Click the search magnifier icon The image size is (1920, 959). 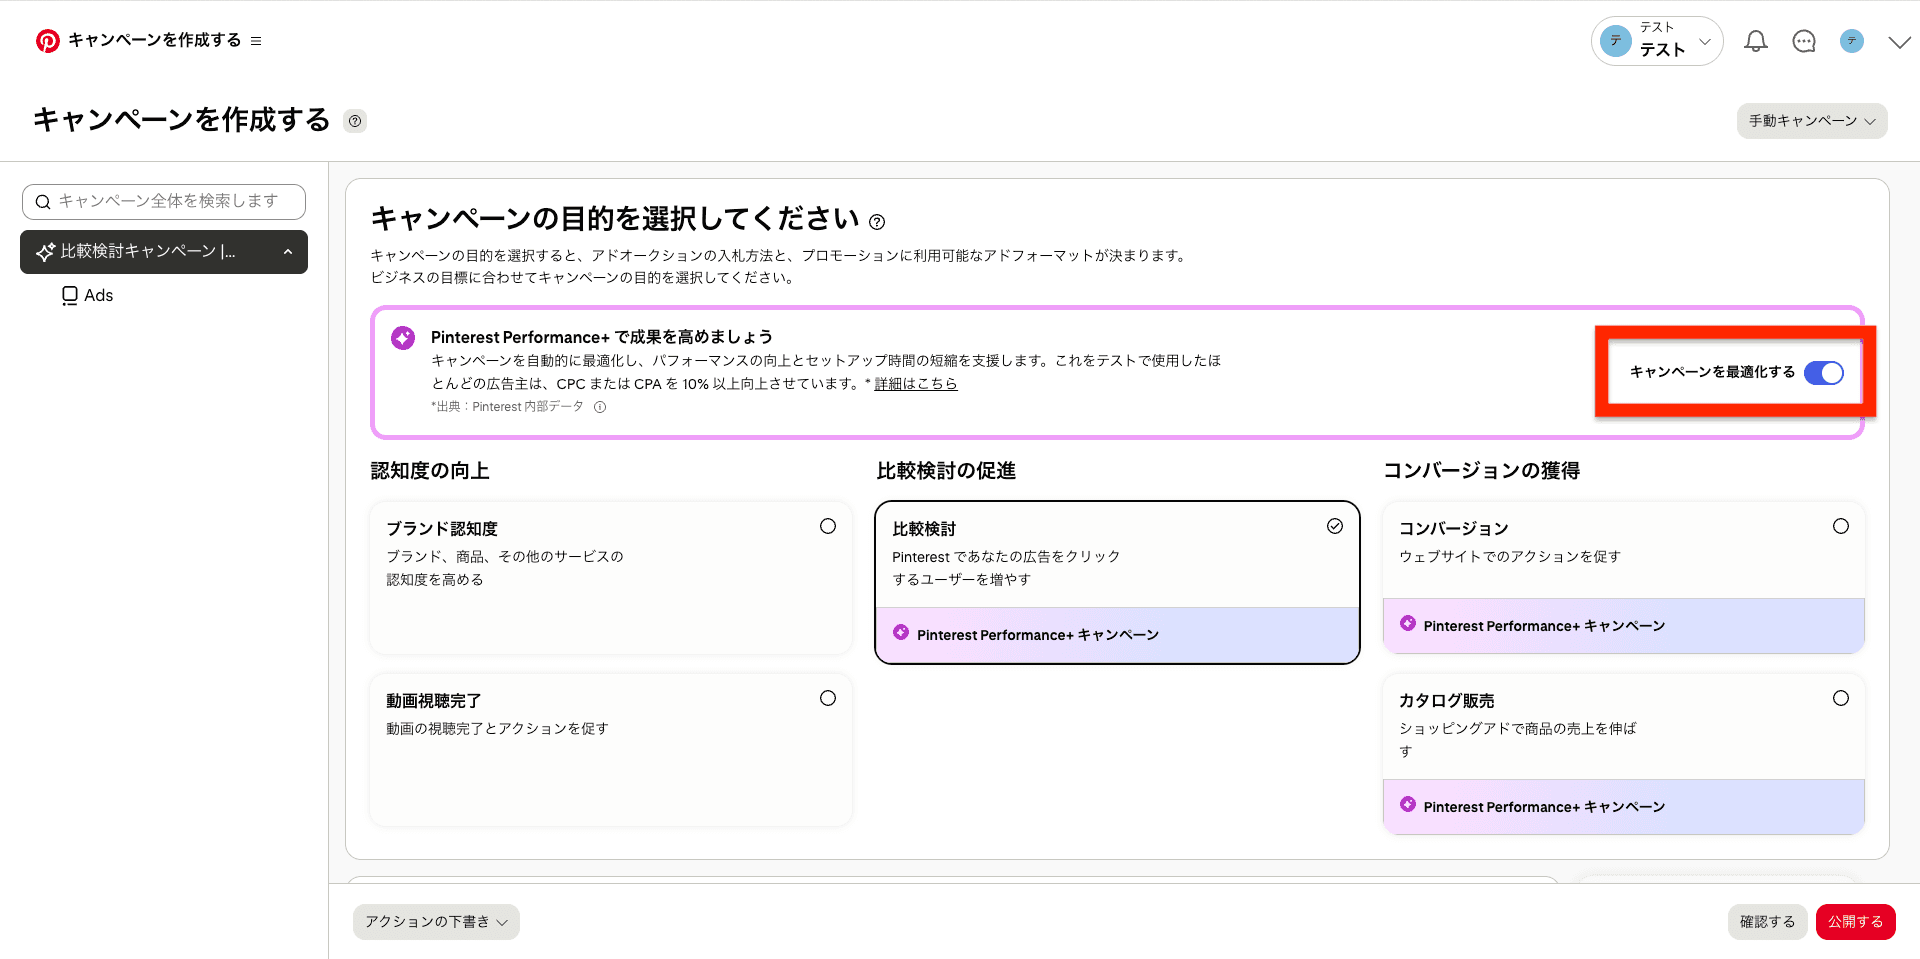[x=43, y=202]
